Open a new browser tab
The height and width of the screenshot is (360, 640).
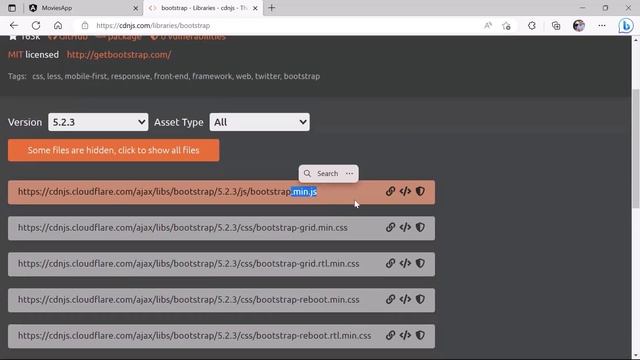click(271, 8)
